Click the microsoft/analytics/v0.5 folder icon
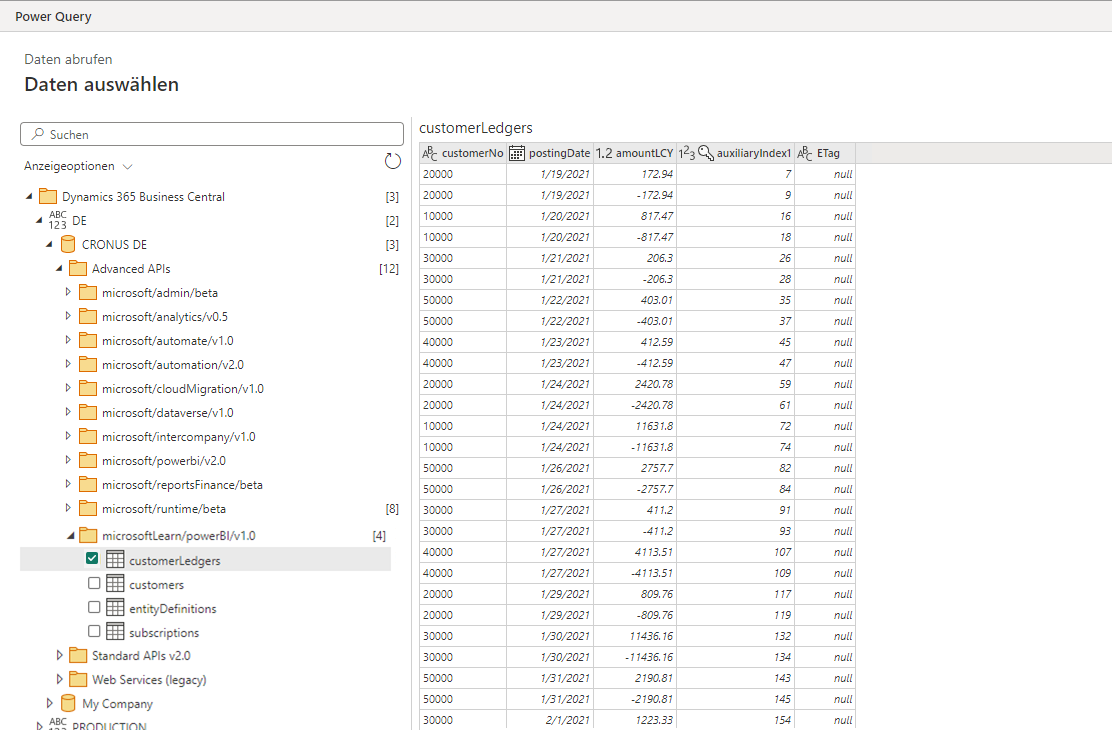The width and height of the screenshot is (1112, 730). tap(88, 316)
